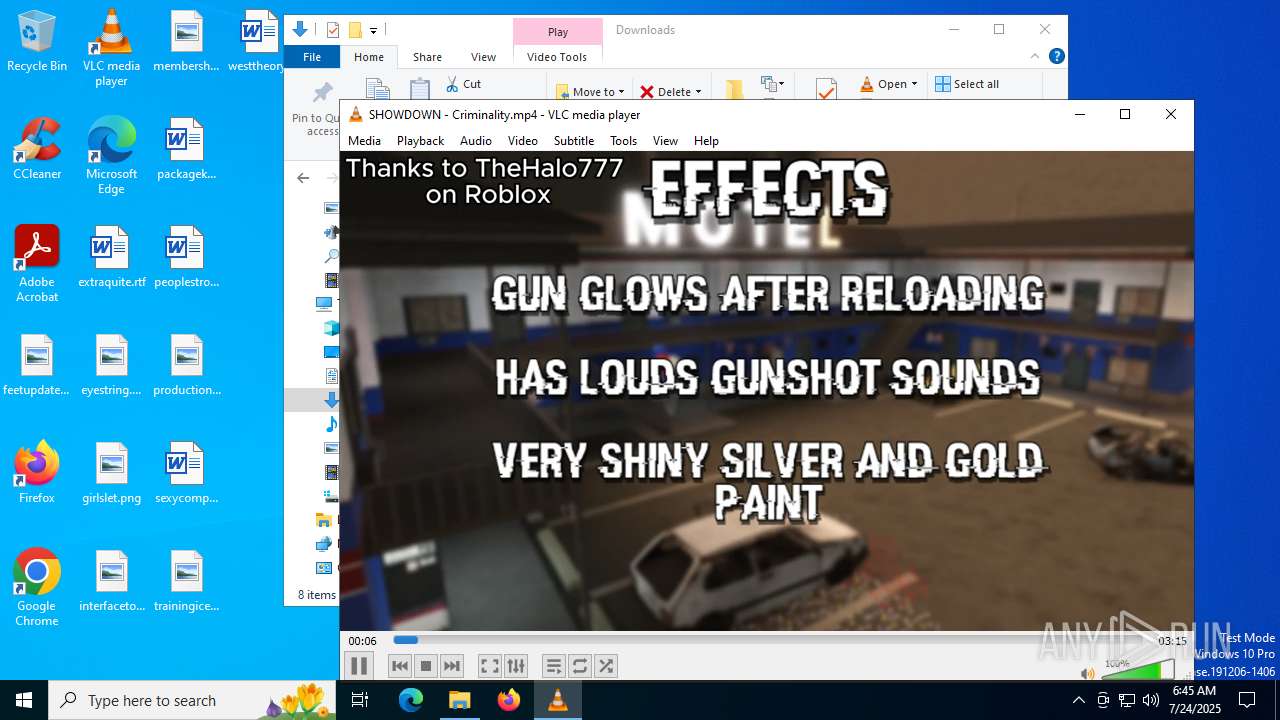
Task: Adjust the VLC volume slider
Action: click(x=1138, y=670)
